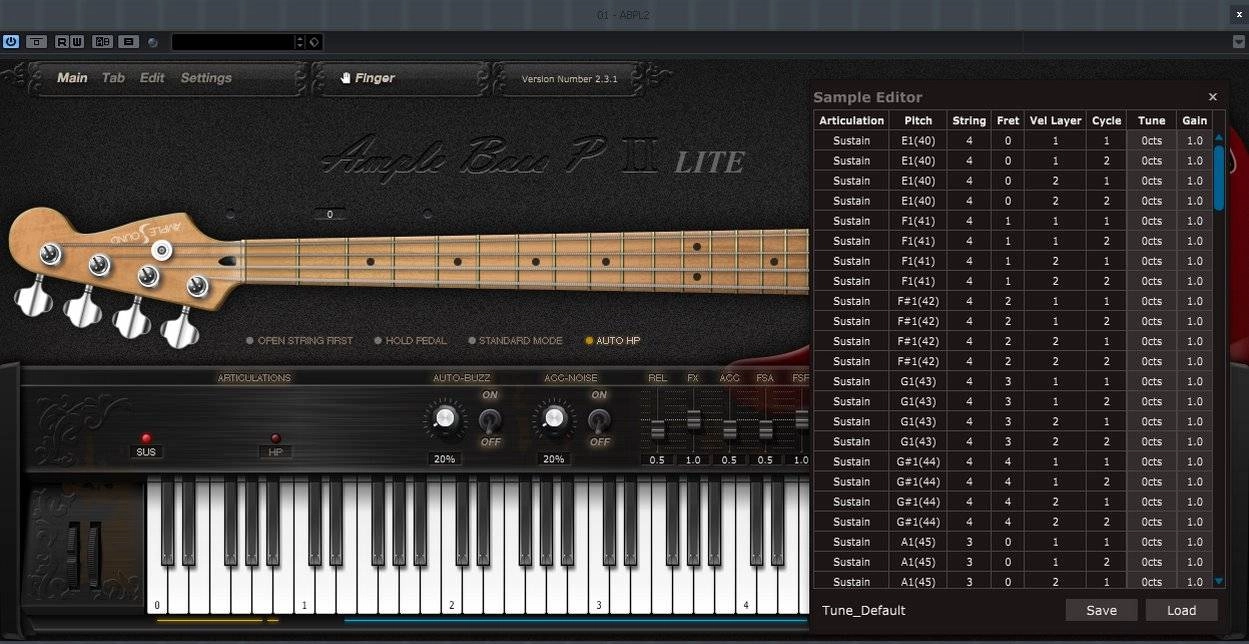
Task: Click the AUTO-BUZZ 20% value box
Action: coord(445,459)
